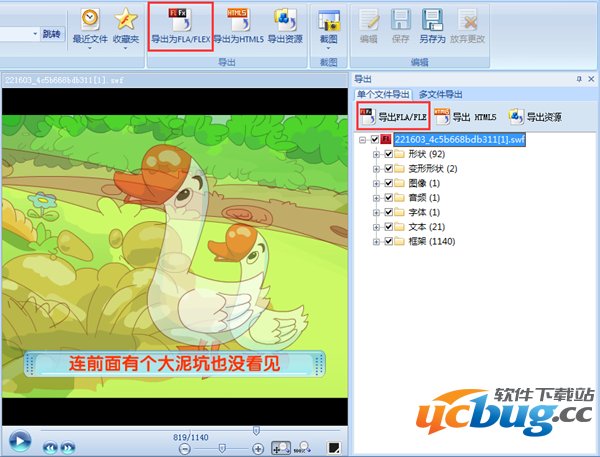Open the Favorites (收藏夹) star icon
This screenshot has width=600, height=457.
click(x=126, y=19)
